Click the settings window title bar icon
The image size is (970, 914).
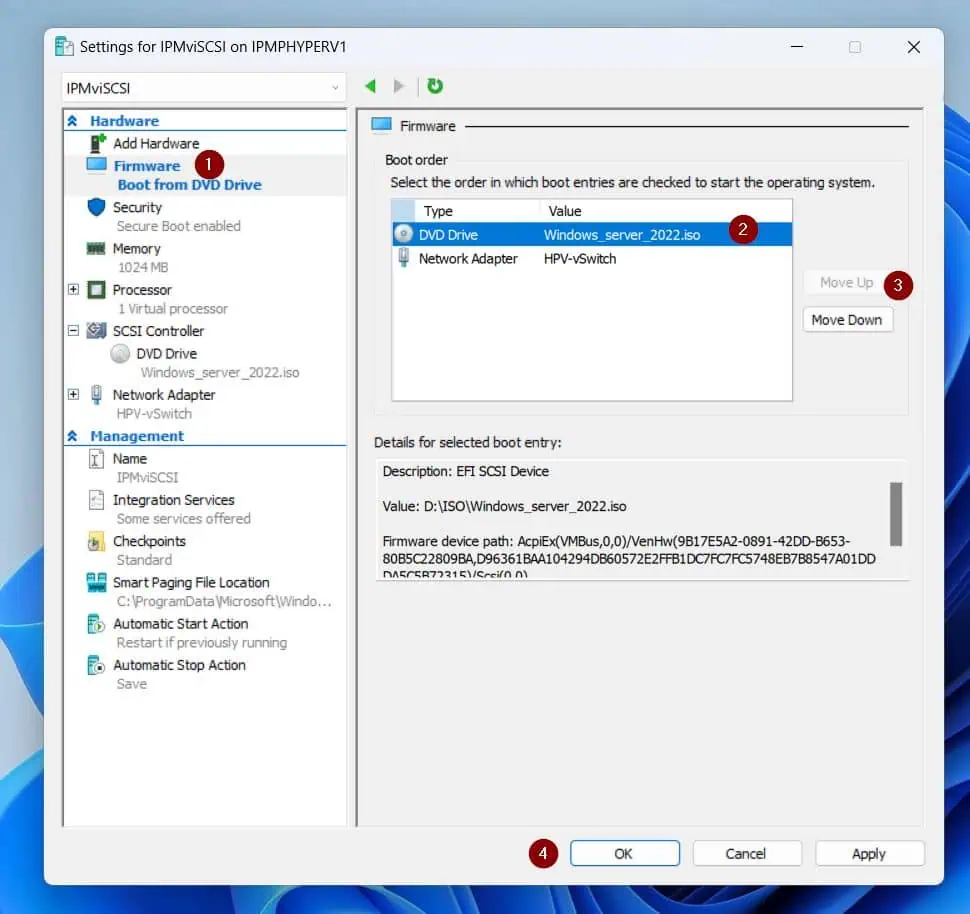pos(64,46)
